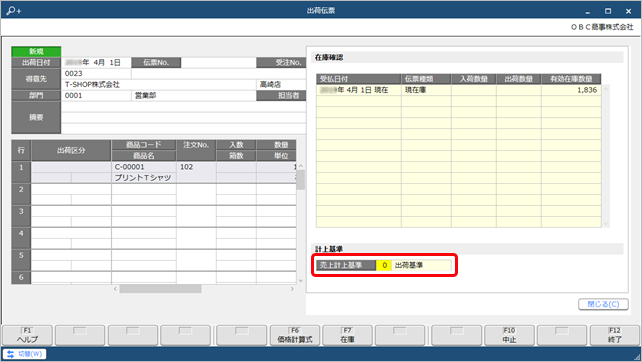The width and height of the screenshot is (642, 362).
Task: Click the 受払日付 column header
Action: pyautogui.click(x=358, y=79)
